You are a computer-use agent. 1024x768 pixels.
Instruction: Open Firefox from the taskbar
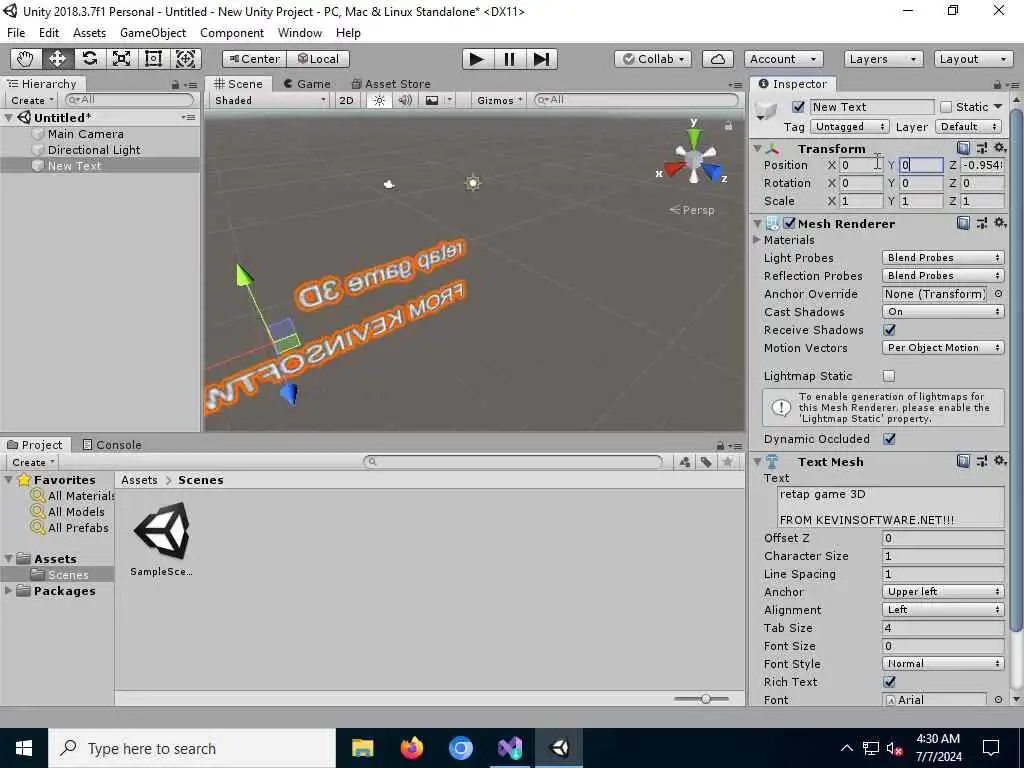point(412,748)
